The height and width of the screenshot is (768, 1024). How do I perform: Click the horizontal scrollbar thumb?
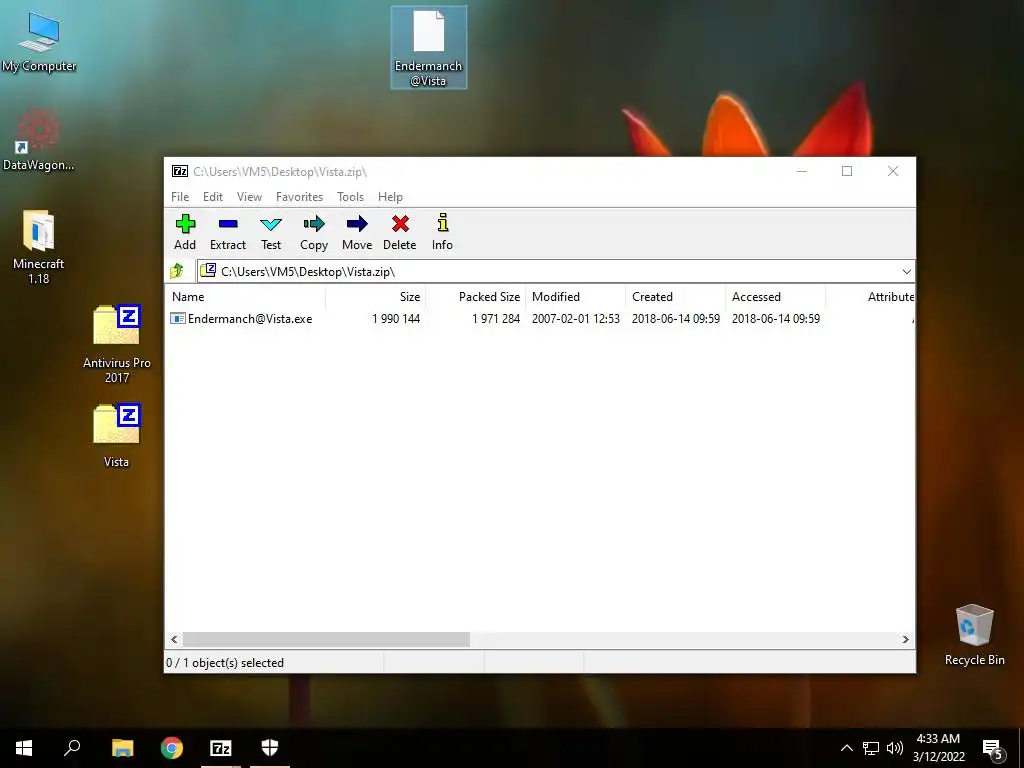pyautogui.click(x=326, y=639)
